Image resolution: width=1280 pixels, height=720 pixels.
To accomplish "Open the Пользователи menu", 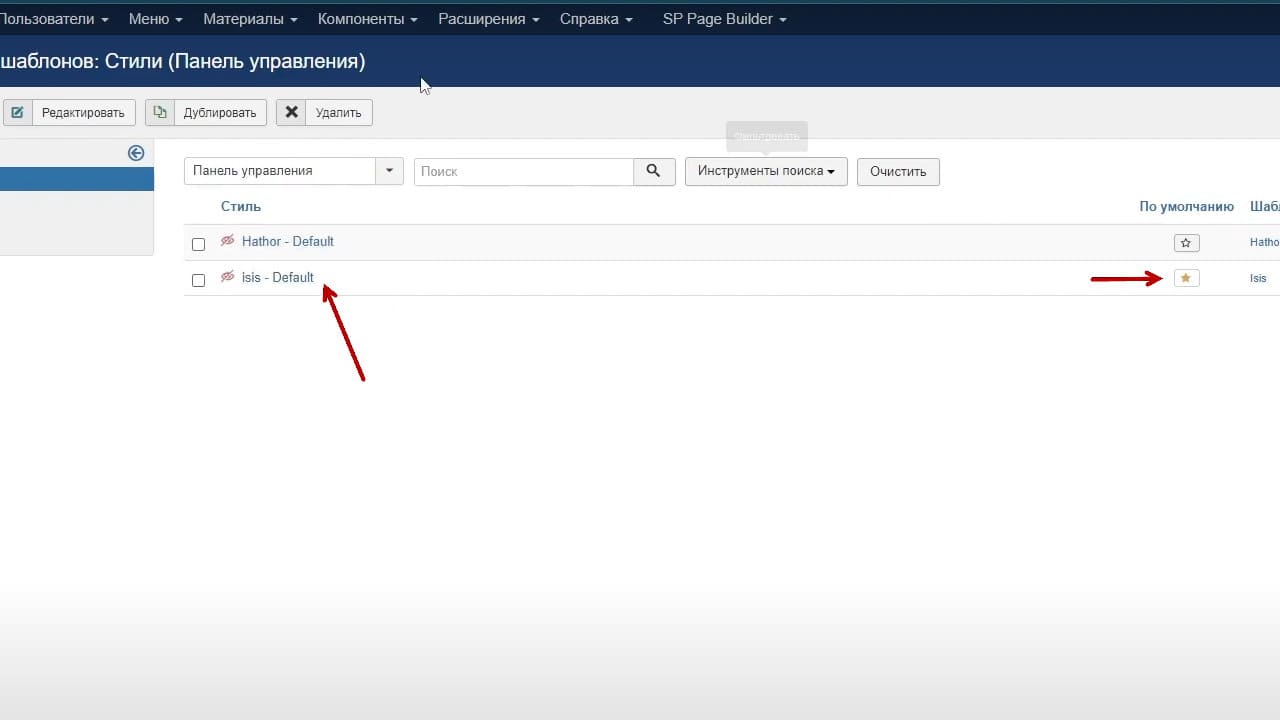I will pyautogui.click(x=54, y=19).
